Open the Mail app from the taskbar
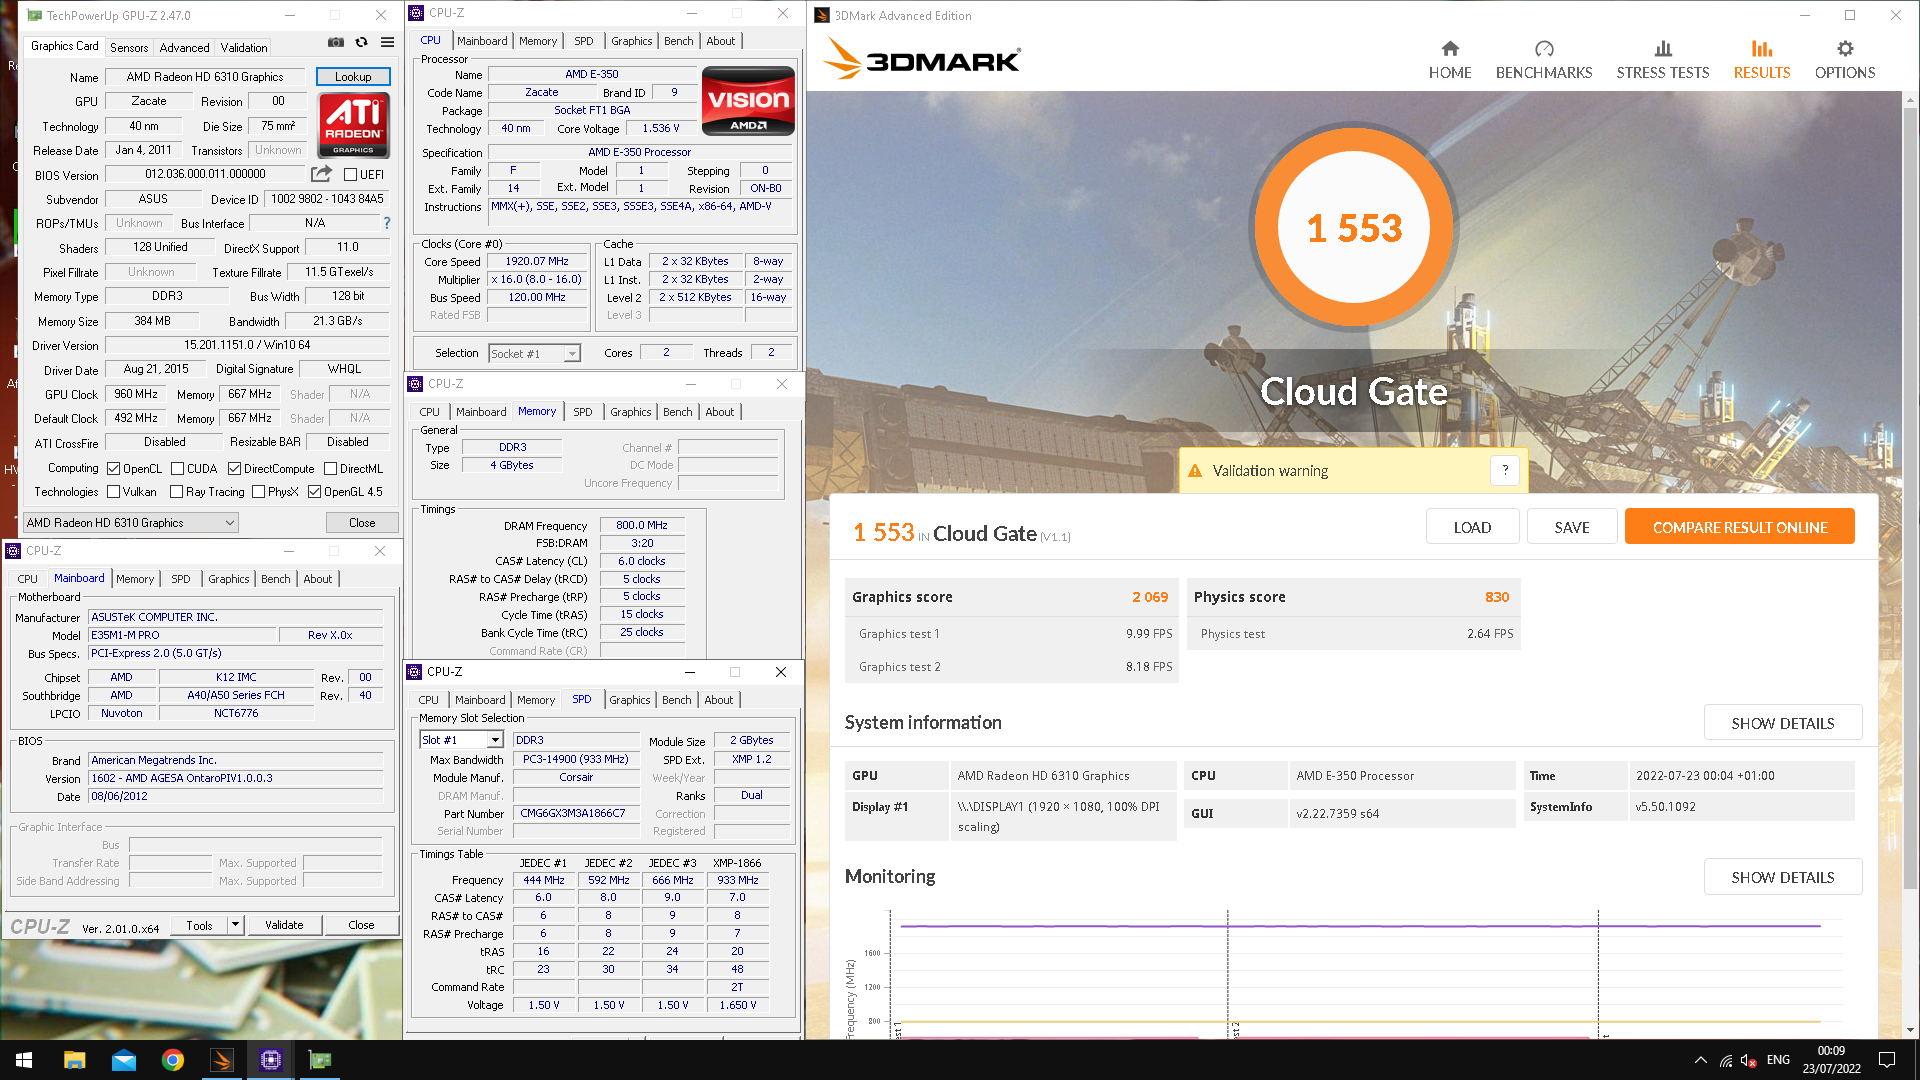The width and height of the screenshot is (1920, 1080). [124, 1060]
